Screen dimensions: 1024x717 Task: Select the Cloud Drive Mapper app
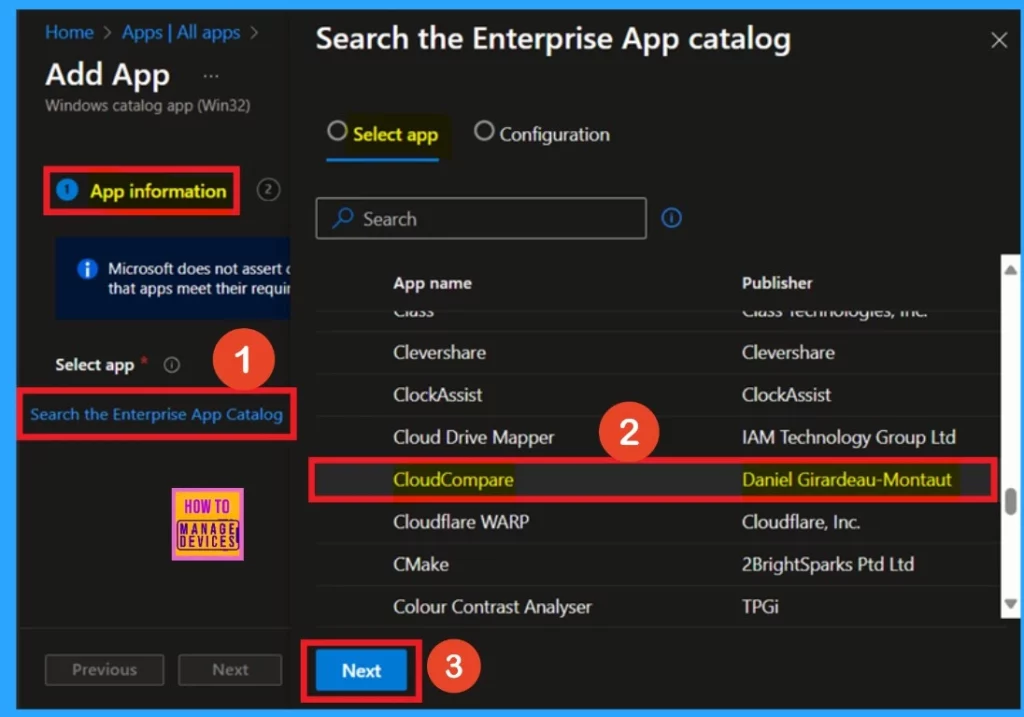coord(657,437)
